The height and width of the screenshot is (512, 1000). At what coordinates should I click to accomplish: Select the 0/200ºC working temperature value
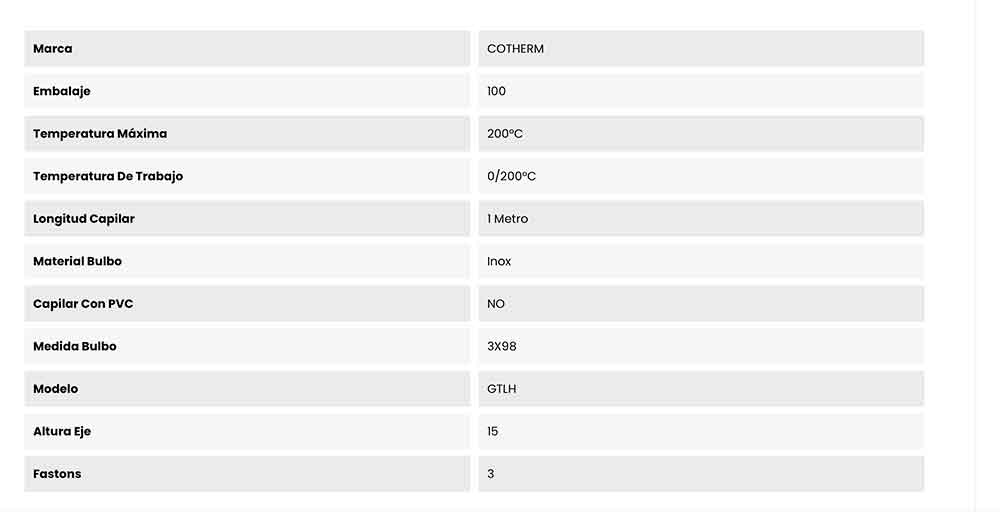coord(512,176)
